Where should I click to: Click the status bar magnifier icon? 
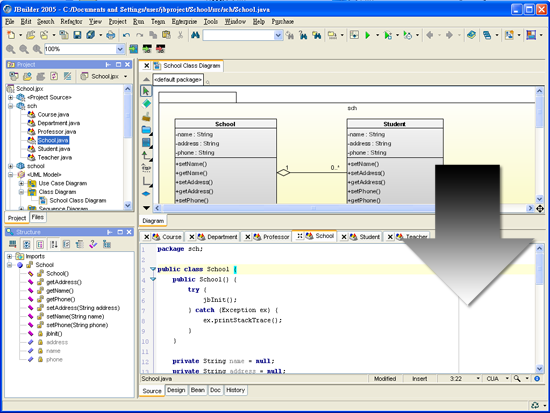pyautogui.click(x=517, y=379)
